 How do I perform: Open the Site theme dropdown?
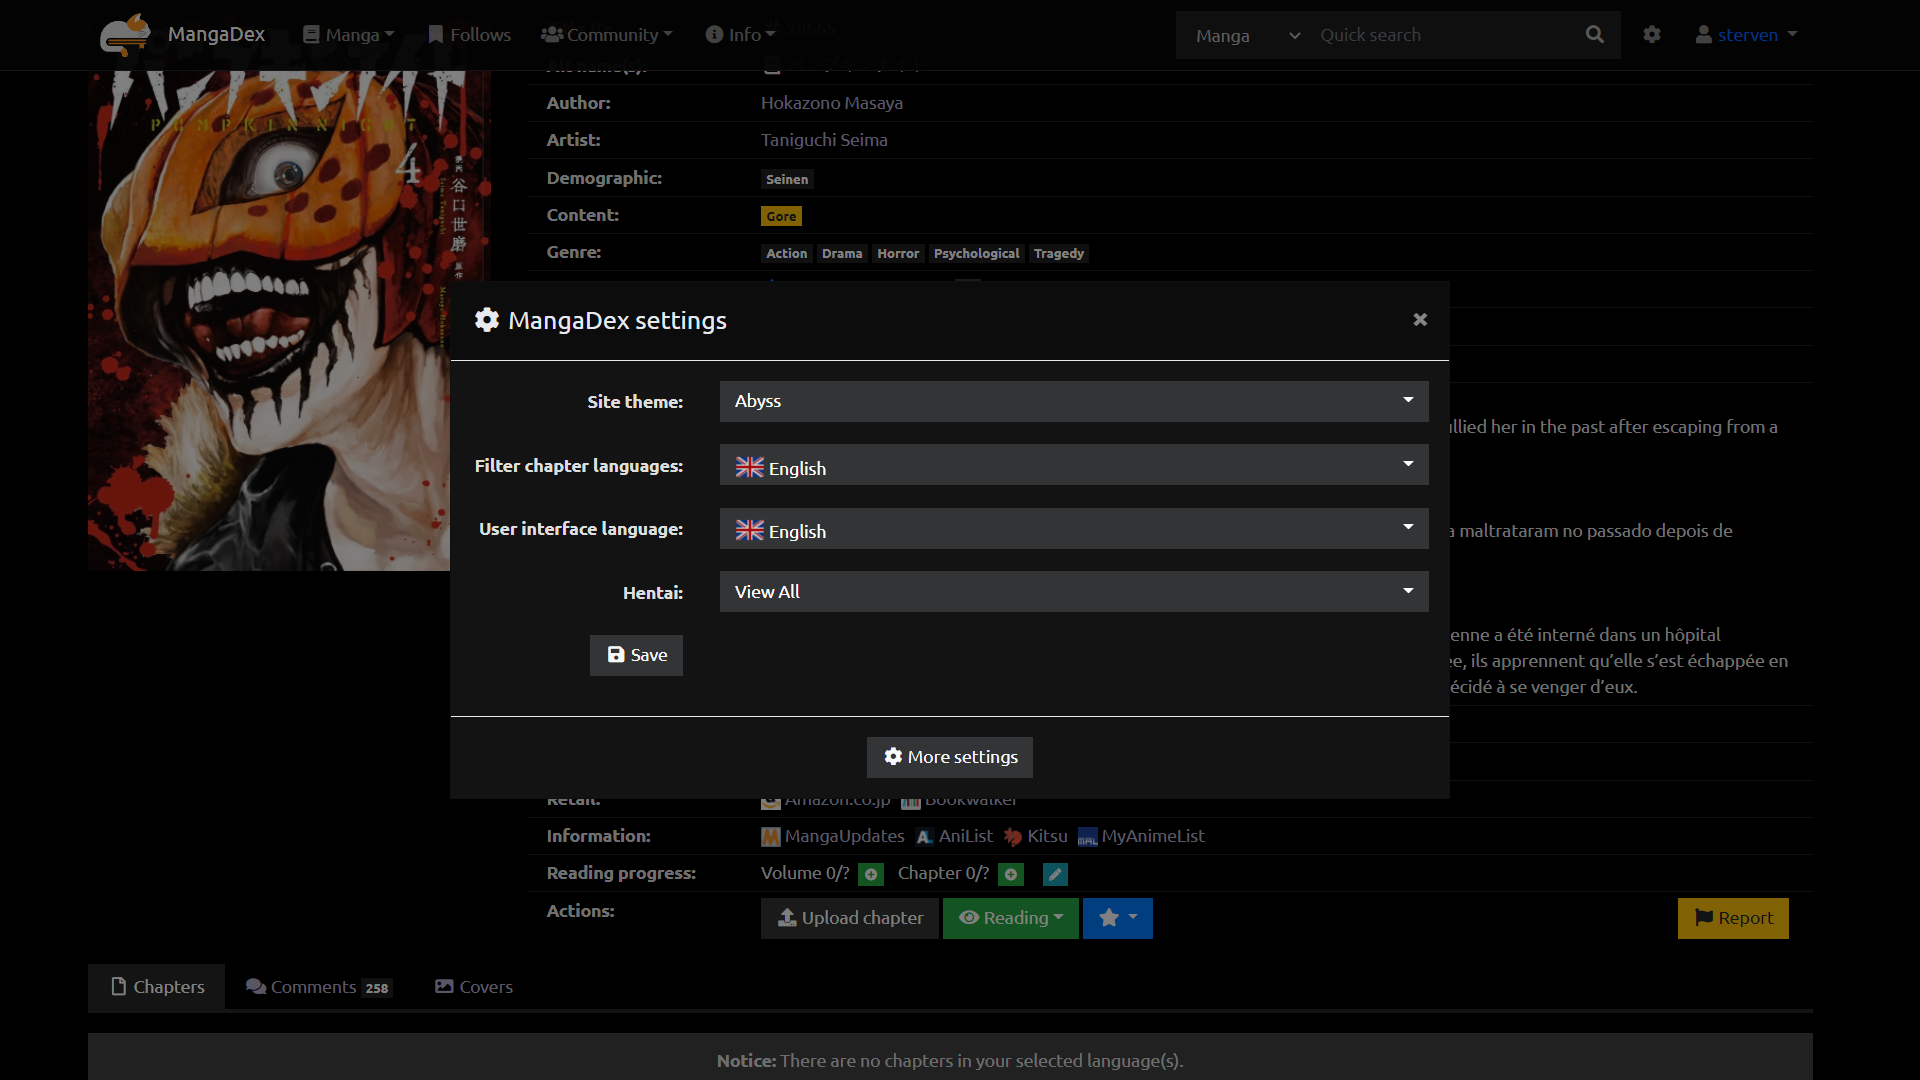click(x=1073, y=401)
